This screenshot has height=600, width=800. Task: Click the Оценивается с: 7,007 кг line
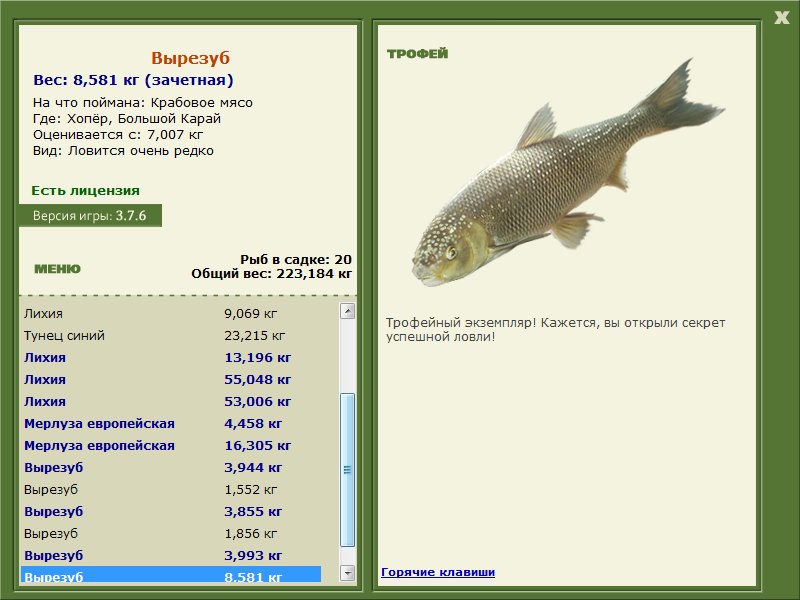(118, 135)
